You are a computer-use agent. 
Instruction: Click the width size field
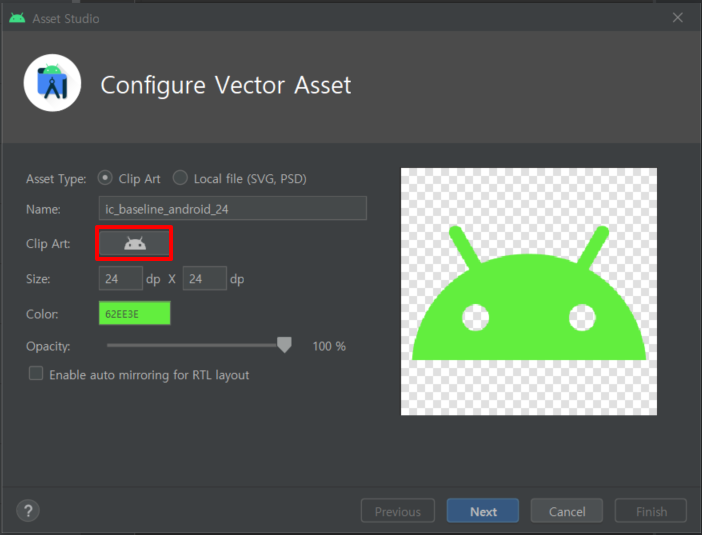[x=121, y=278]
